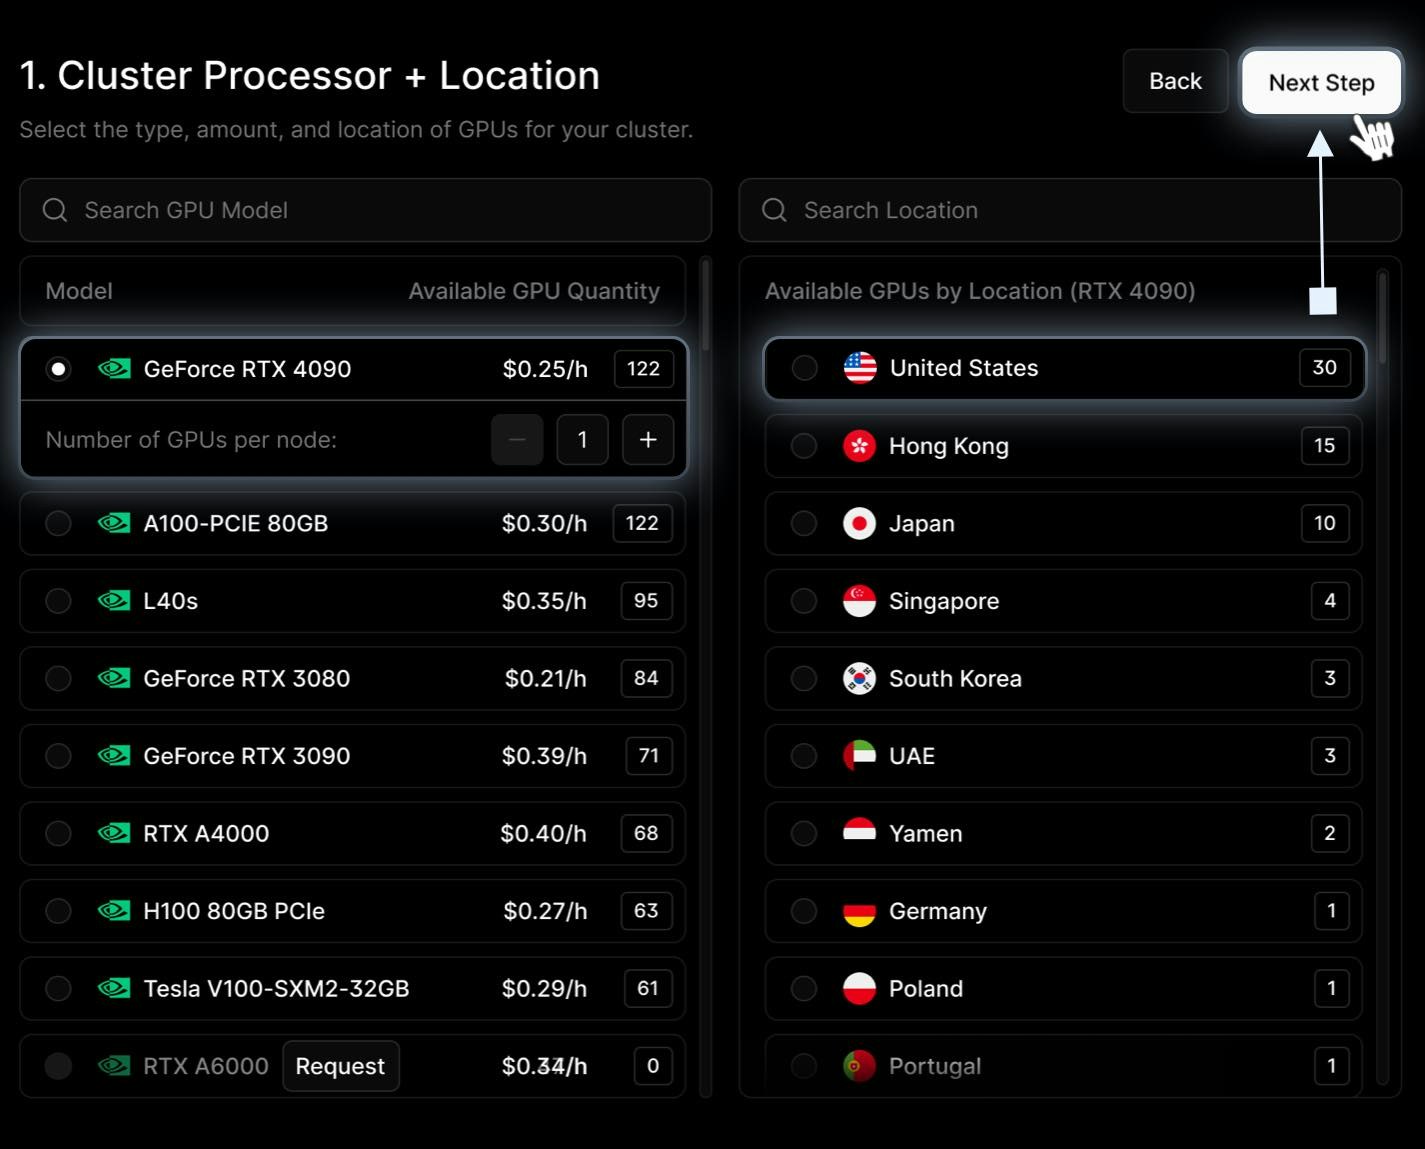Image resolution: width=1425 pixels, height=1149 pixels.
Task: Choose the Hong Kong location radio button
Action: 804,446
